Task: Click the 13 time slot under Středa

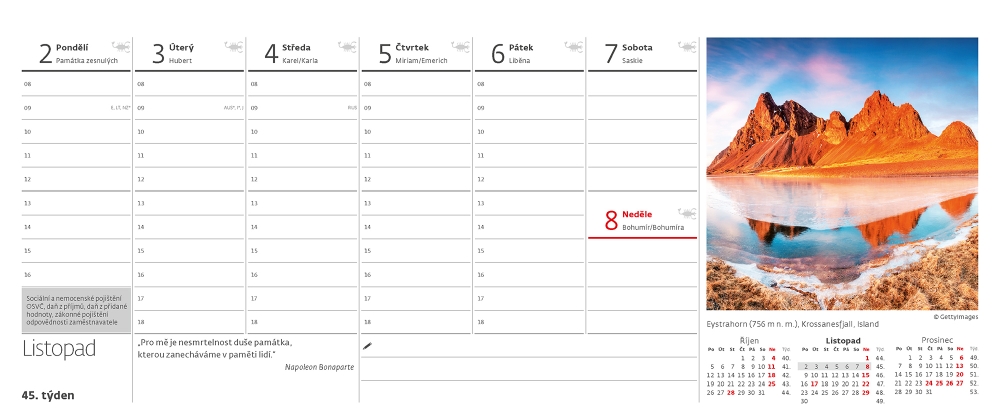Action: click(303, 203)
